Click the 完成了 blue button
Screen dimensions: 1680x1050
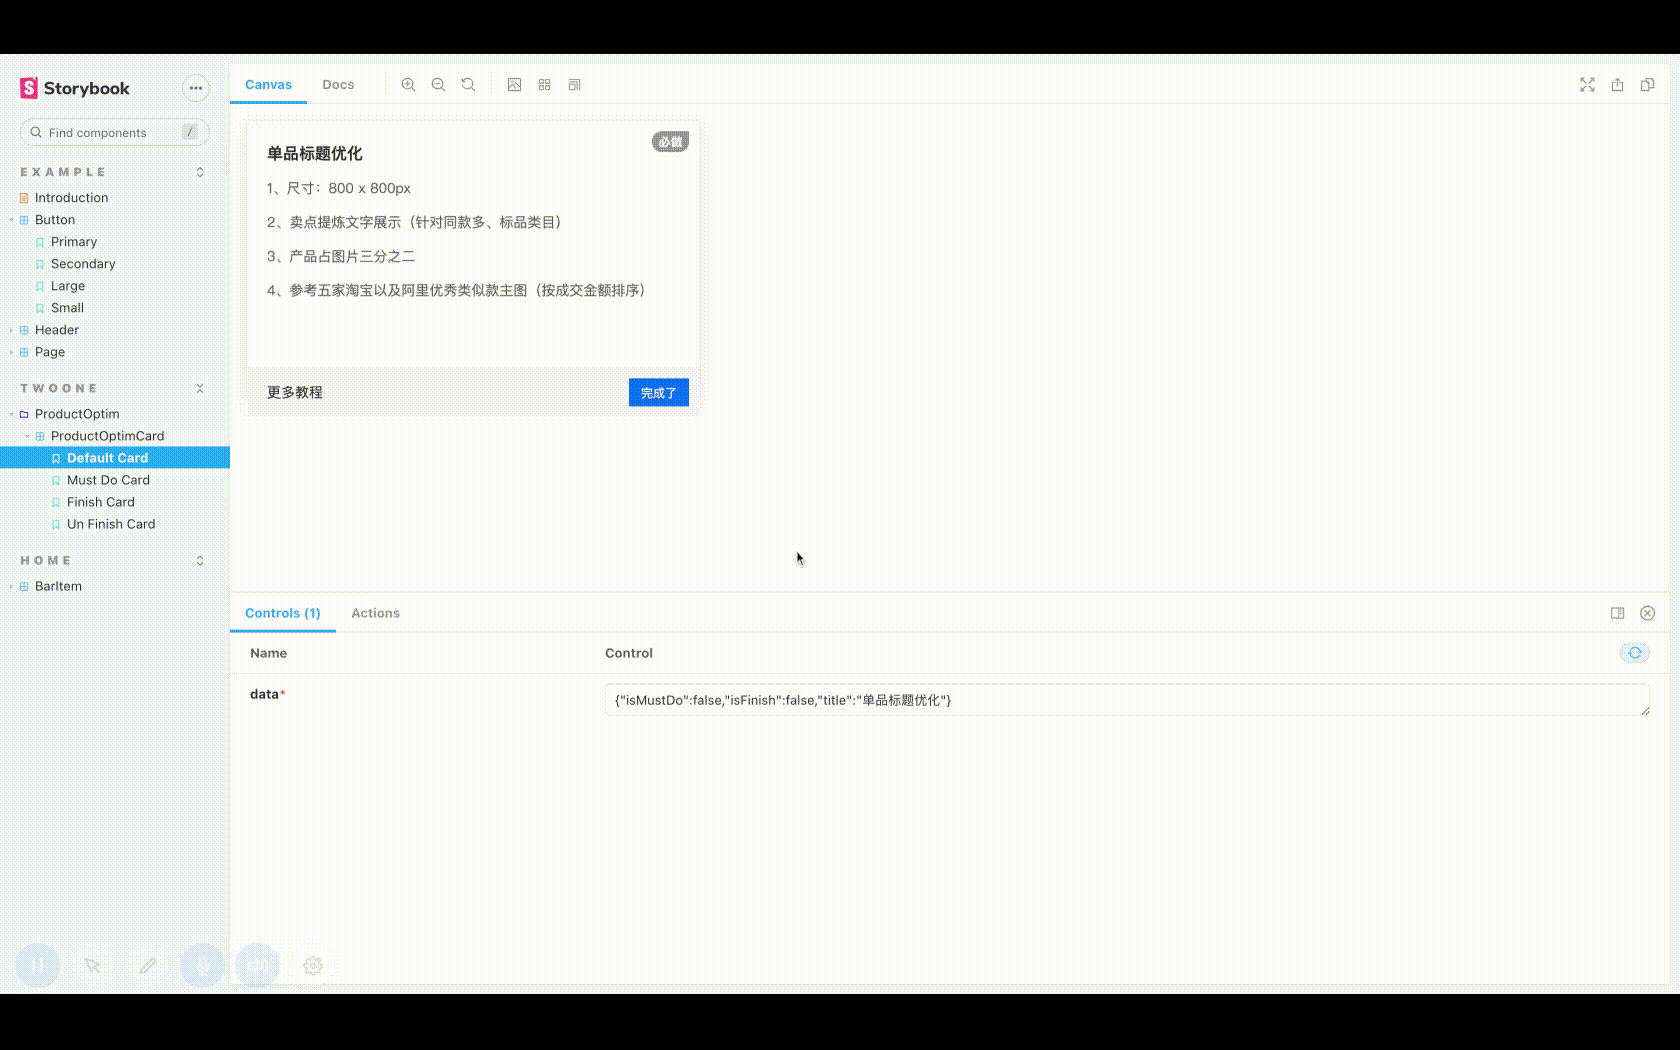(658, 393)
